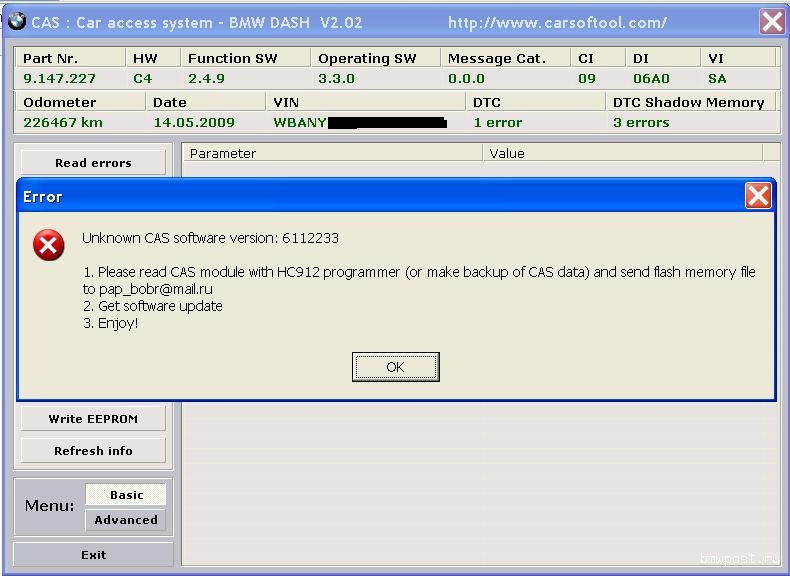Click the DTC Shadow Memory 3 errors value
This screenshot has width=790, height=576.
641,122
